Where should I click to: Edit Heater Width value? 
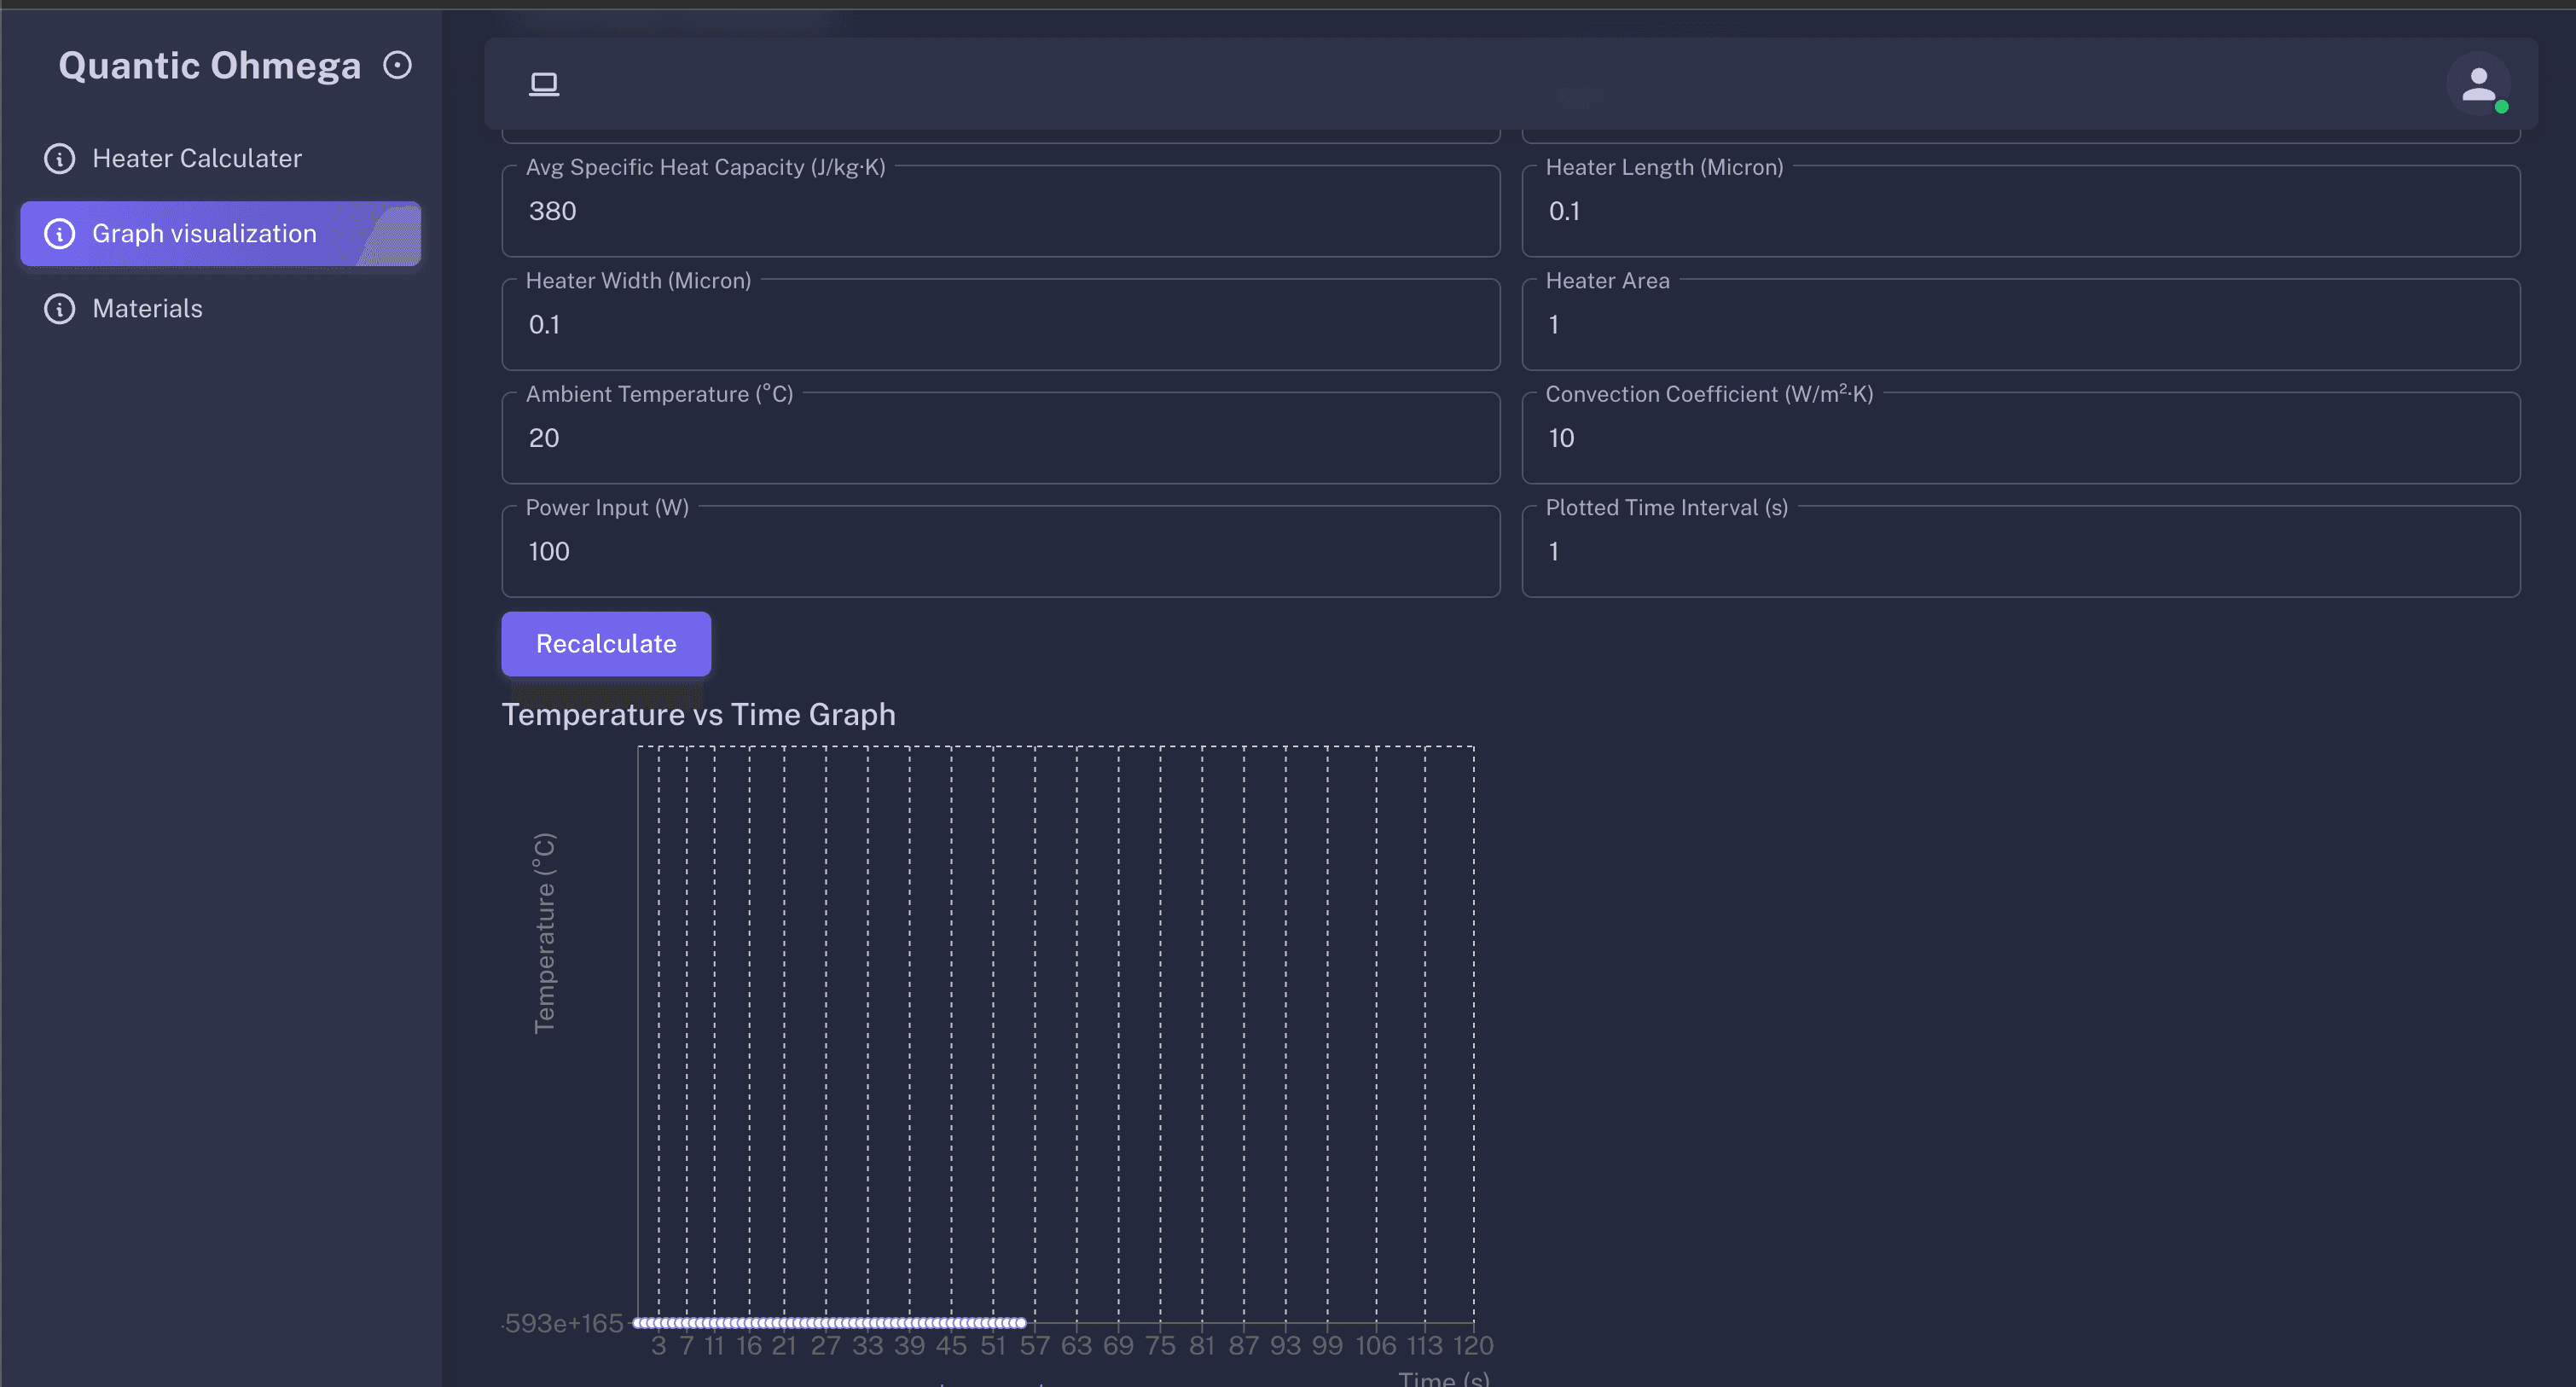point(1000,325)
